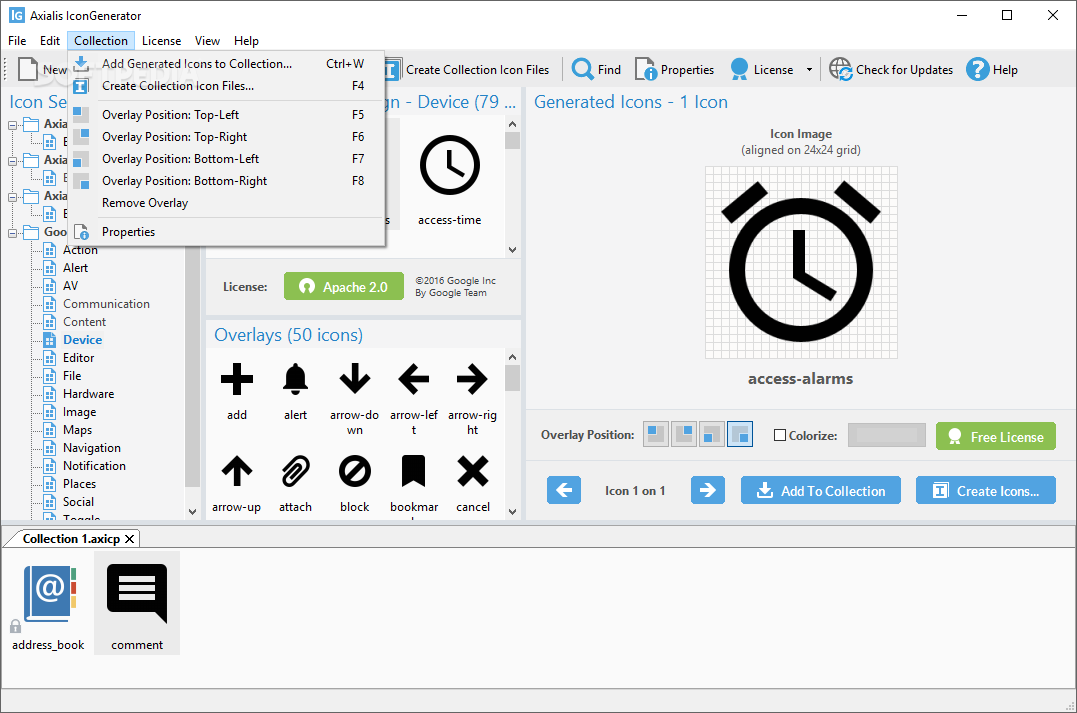The height and width of the screenshot is (713, 1077).
Task: Select the block overlay icon
Action: click(355, 471)
